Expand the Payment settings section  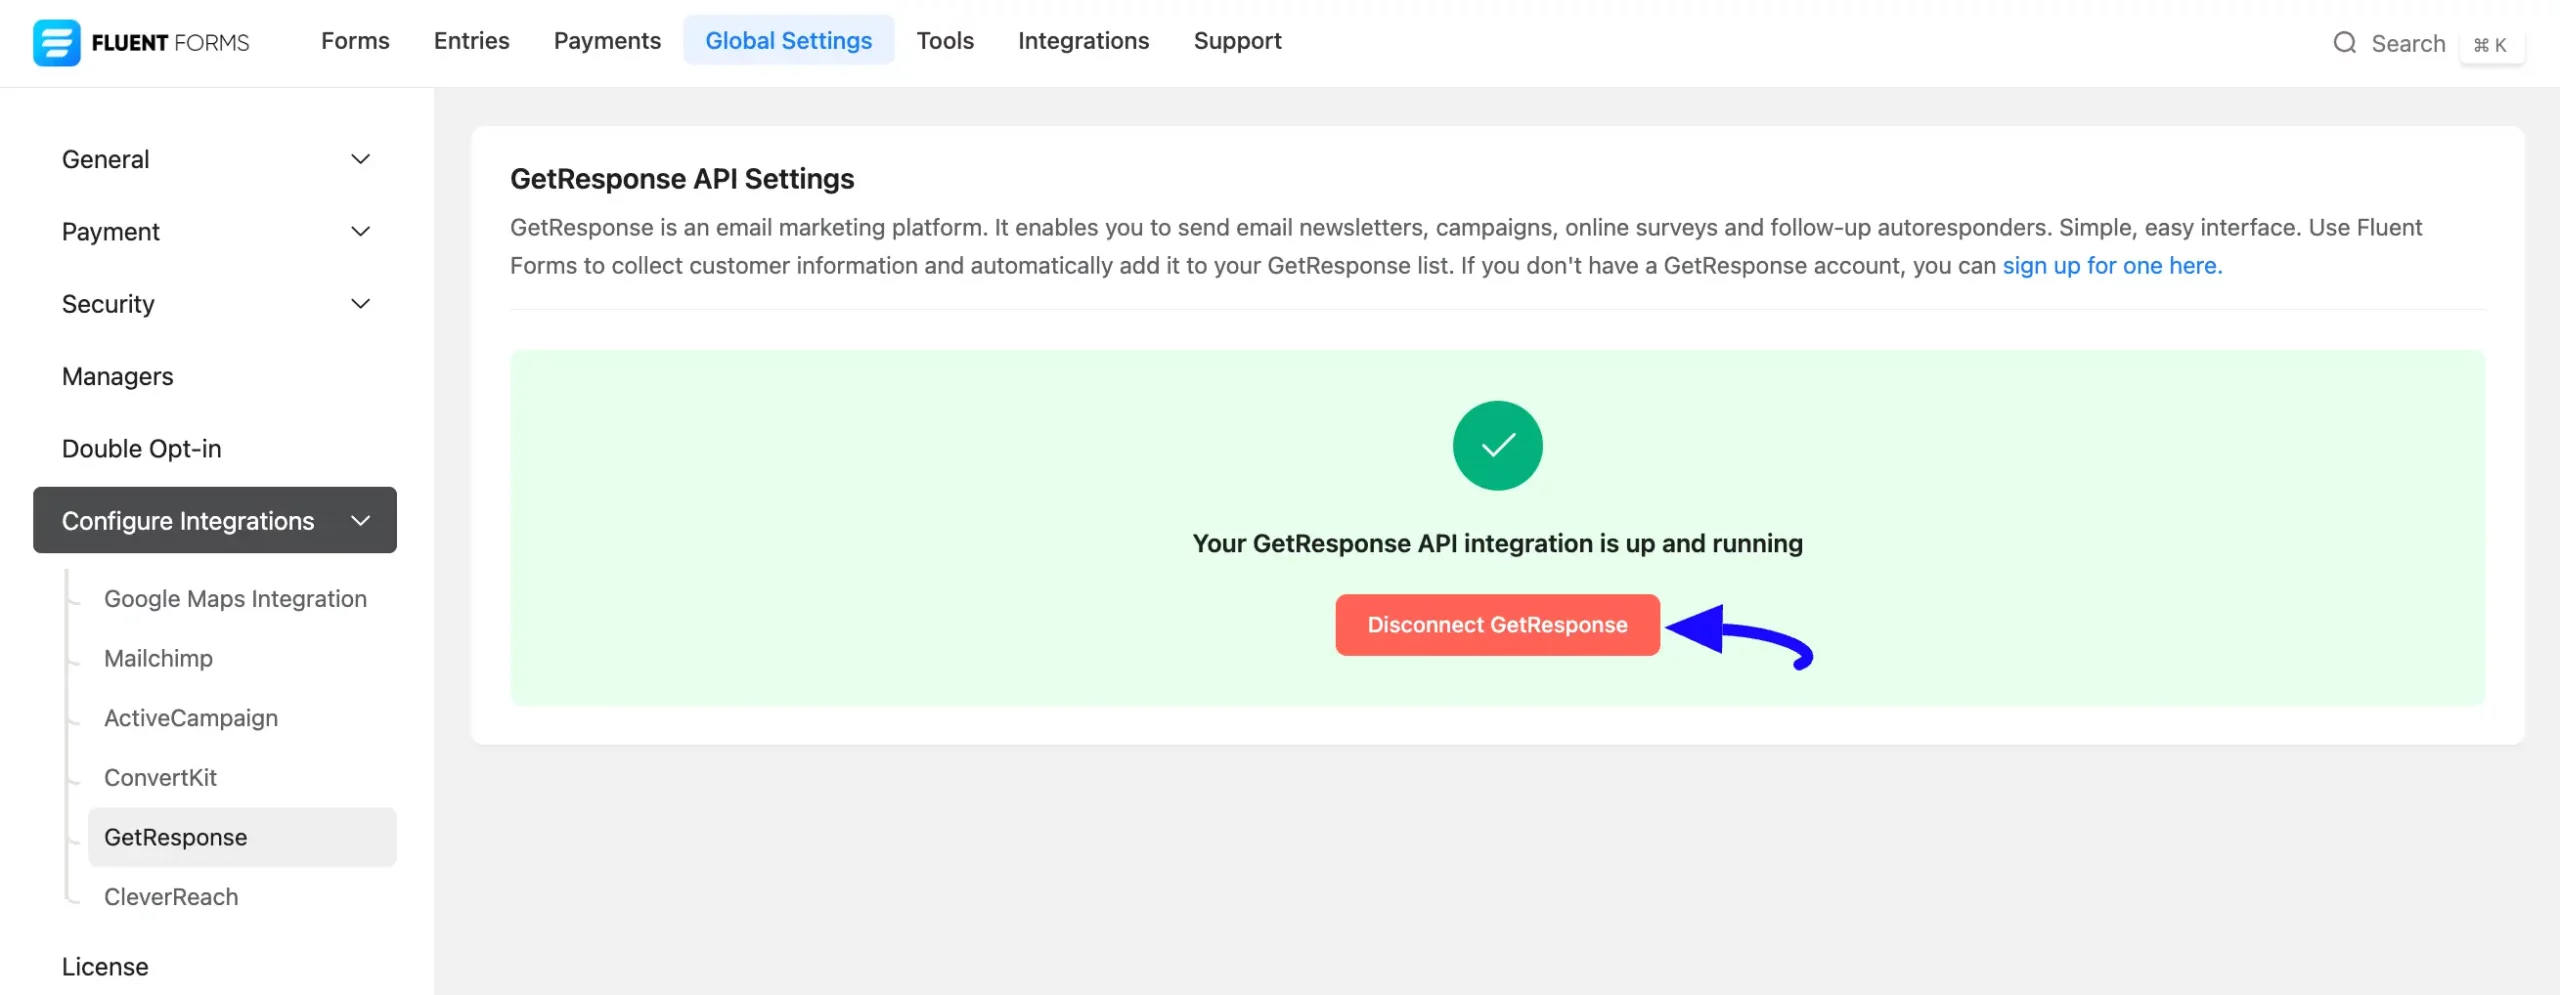click(214, 231)
